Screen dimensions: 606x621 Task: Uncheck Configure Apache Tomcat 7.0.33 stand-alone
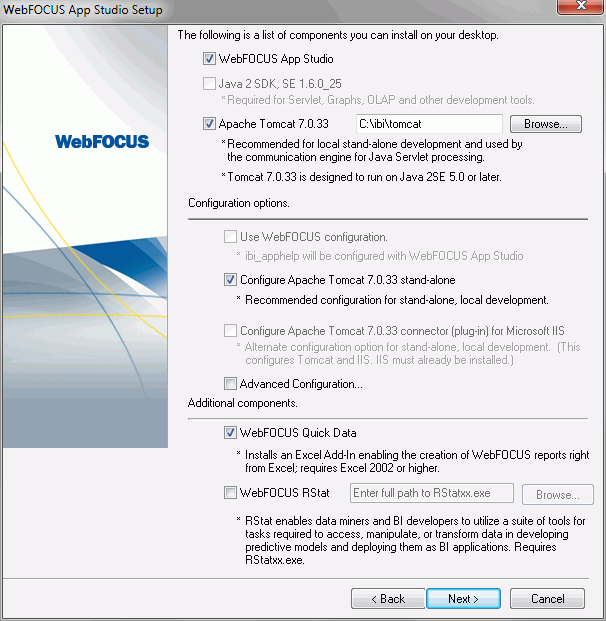[231, 280]
